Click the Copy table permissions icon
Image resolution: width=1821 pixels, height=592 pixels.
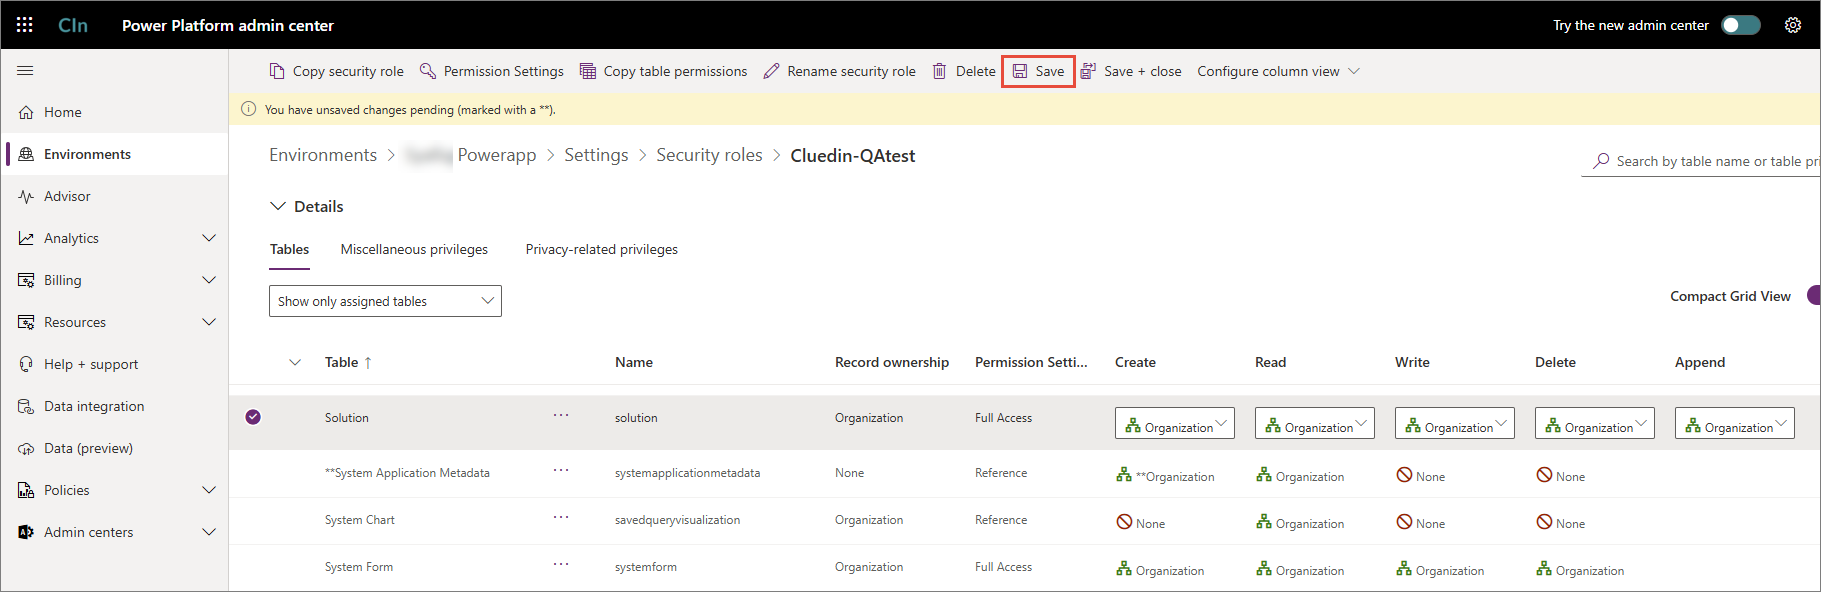[588, 71]
